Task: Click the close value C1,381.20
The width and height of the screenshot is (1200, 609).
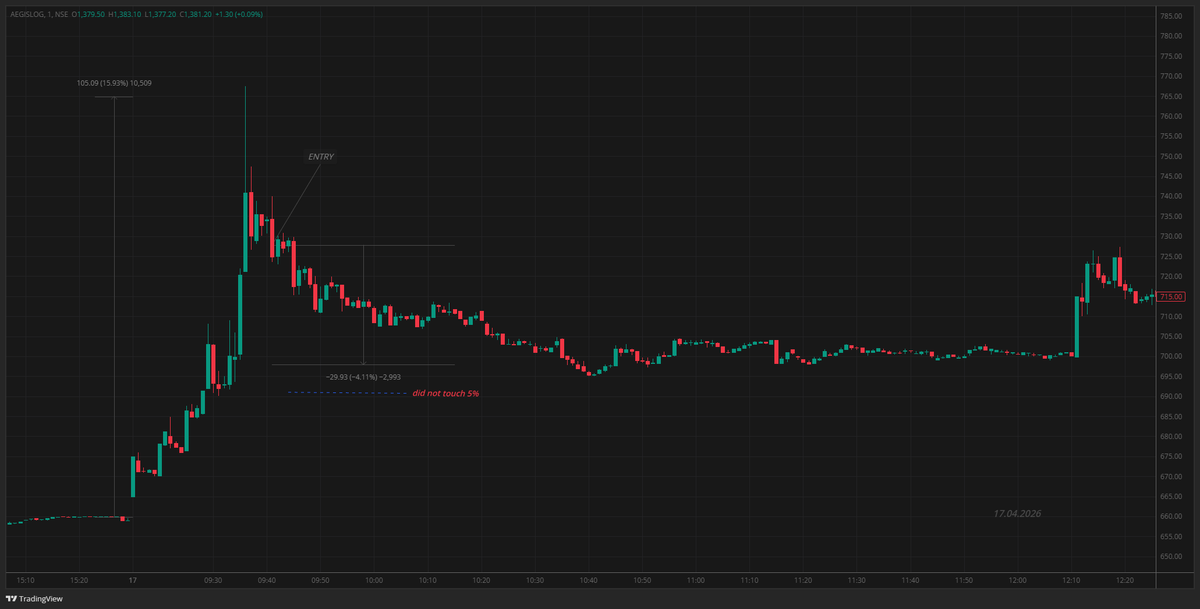Action: 195,15
